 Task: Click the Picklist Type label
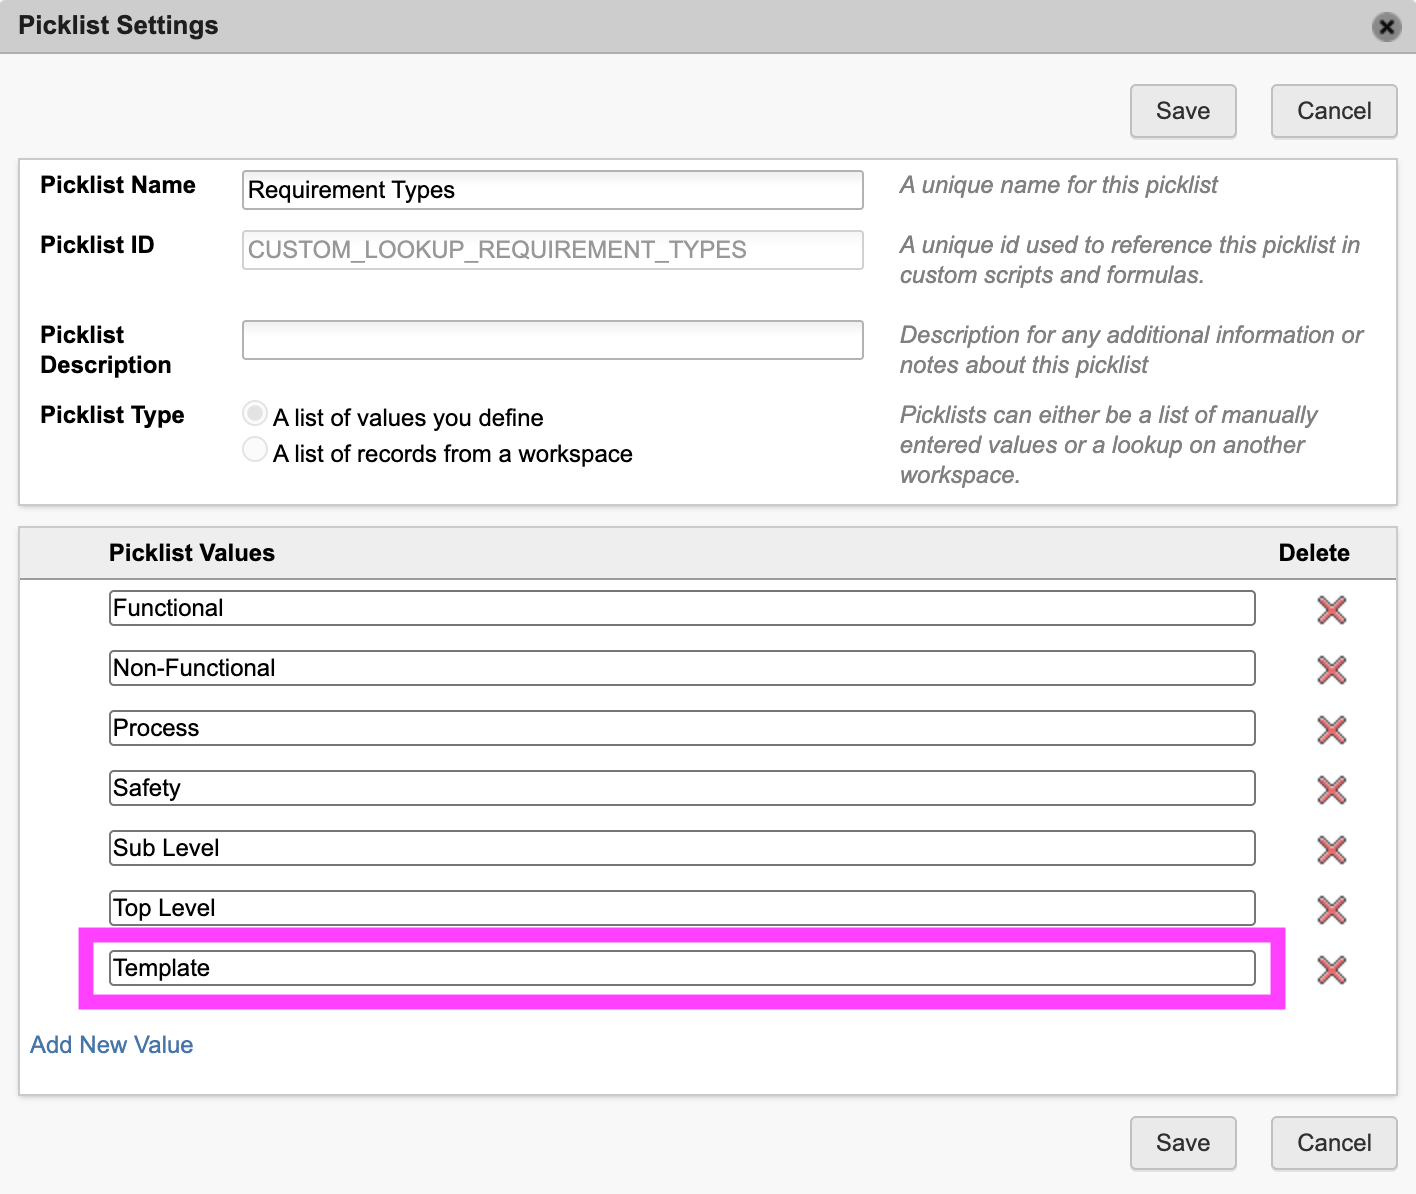click(x=112, y=415)
